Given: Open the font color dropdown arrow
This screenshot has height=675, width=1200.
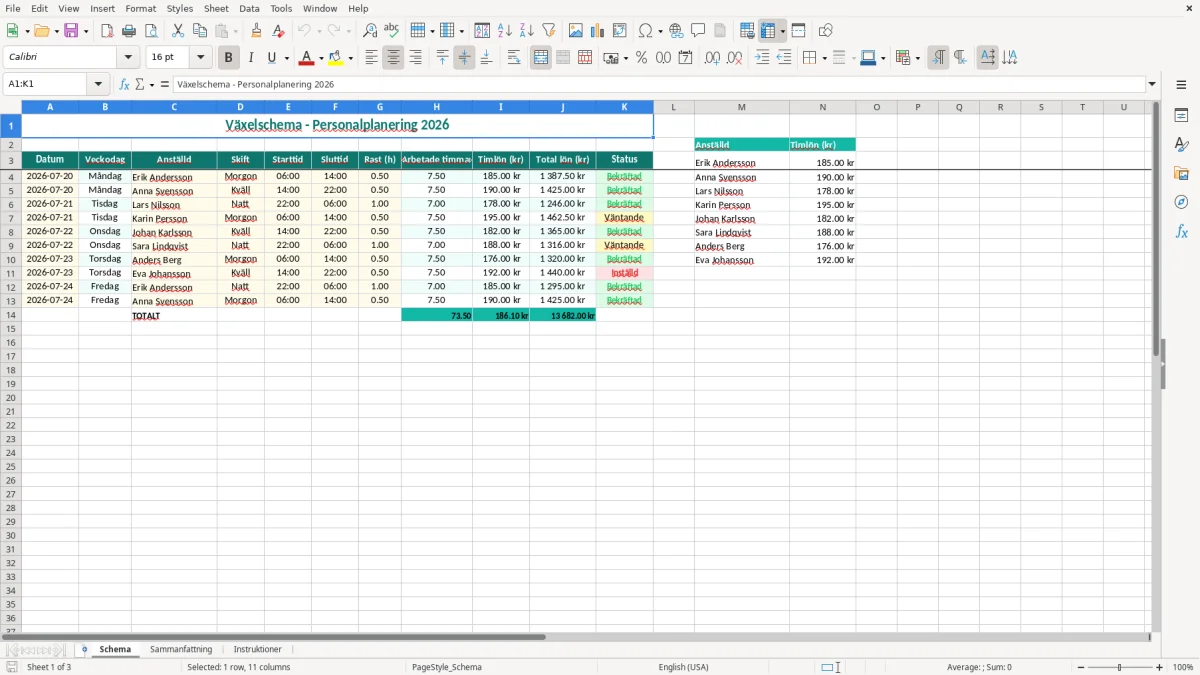Looking at the screenshot, I should pyautogui.click(x=320, y=58).
